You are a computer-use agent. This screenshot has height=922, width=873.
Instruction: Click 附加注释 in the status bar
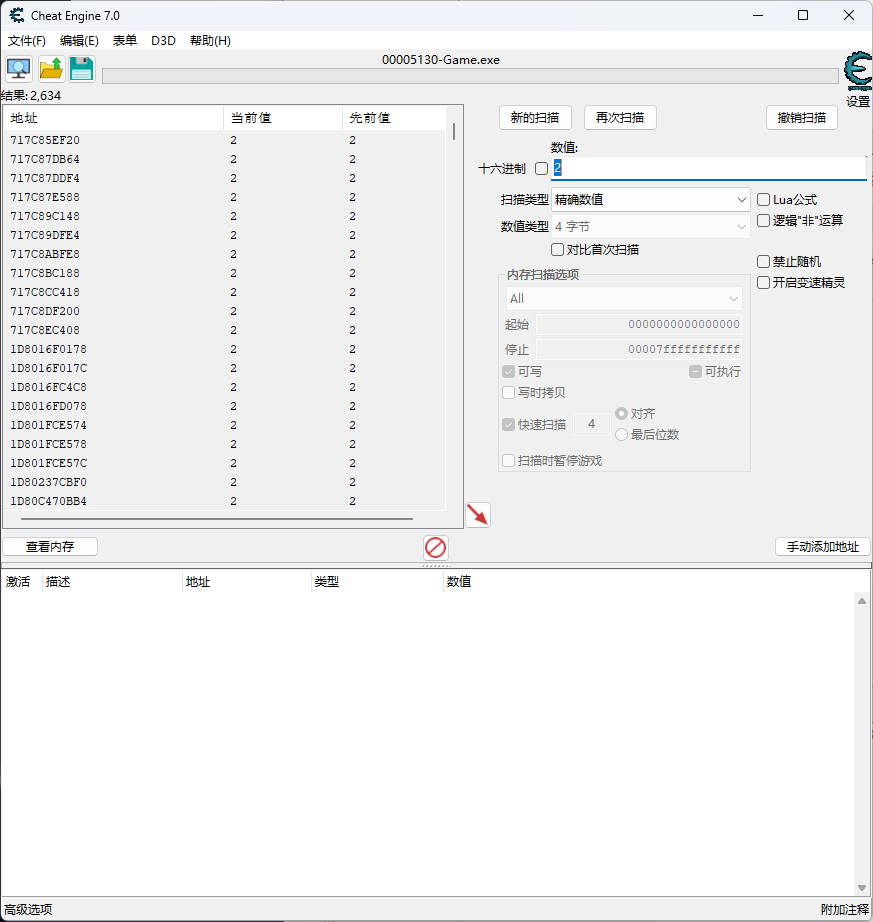click(845, 910)
